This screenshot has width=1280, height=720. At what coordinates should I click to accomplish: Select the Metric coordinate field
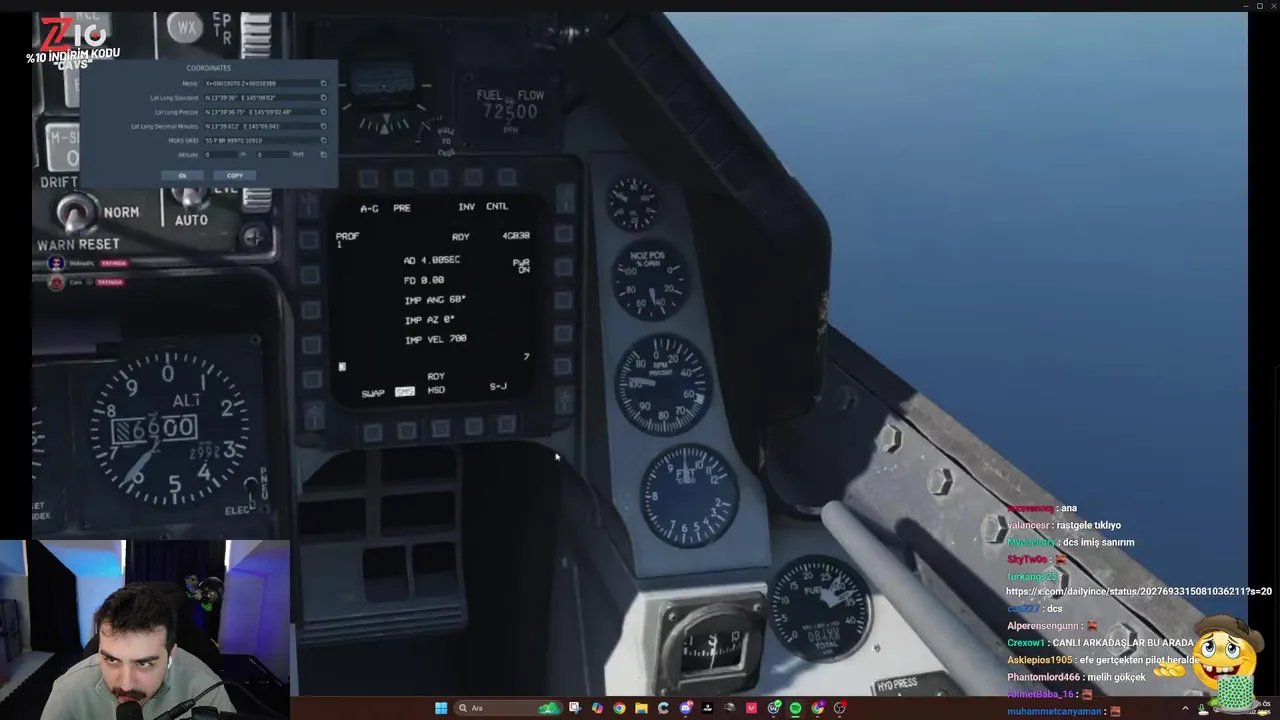[262, 83]
